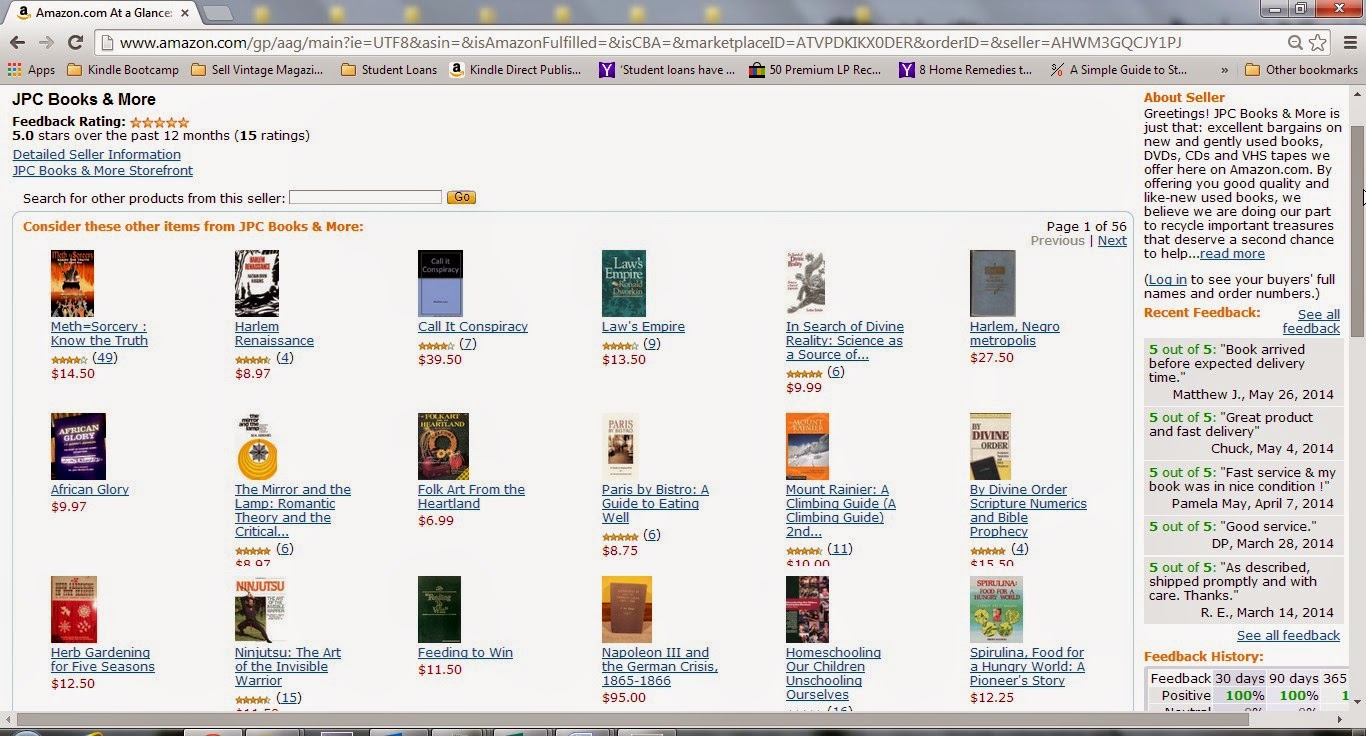Open the Student Loans bookmark folder
This screenshot has width=1366, height=736.
(388, 70)
